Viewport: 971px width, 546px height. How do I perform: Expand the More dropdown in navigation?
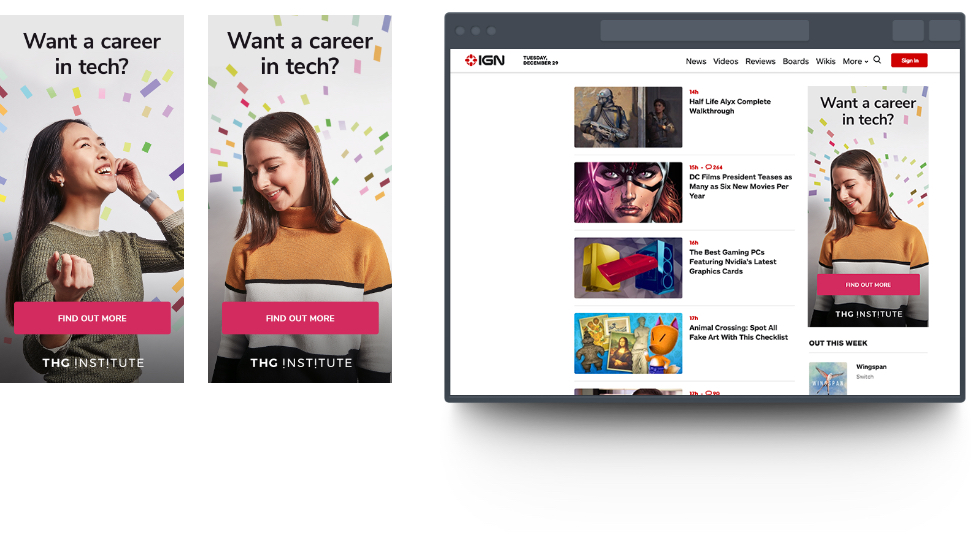855,61
